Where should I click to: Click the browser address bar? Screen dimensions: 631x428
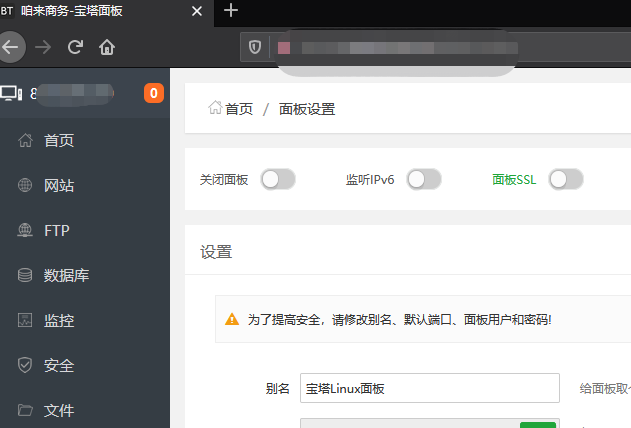435,47
